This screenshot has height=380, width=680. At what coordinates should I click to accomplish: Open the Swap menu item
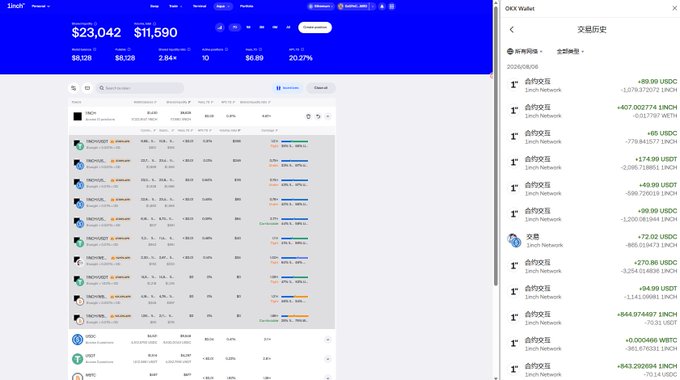(154, 7)
